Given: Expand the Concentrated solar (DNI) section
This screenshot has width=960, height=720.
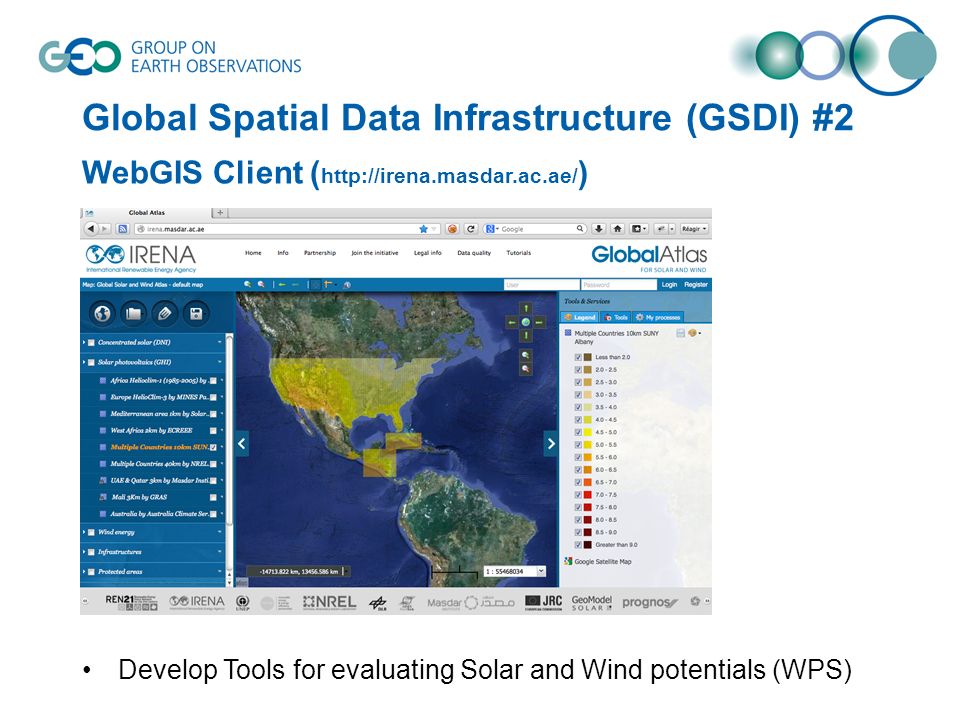Looking at the screenshot, I should point(84,343).
